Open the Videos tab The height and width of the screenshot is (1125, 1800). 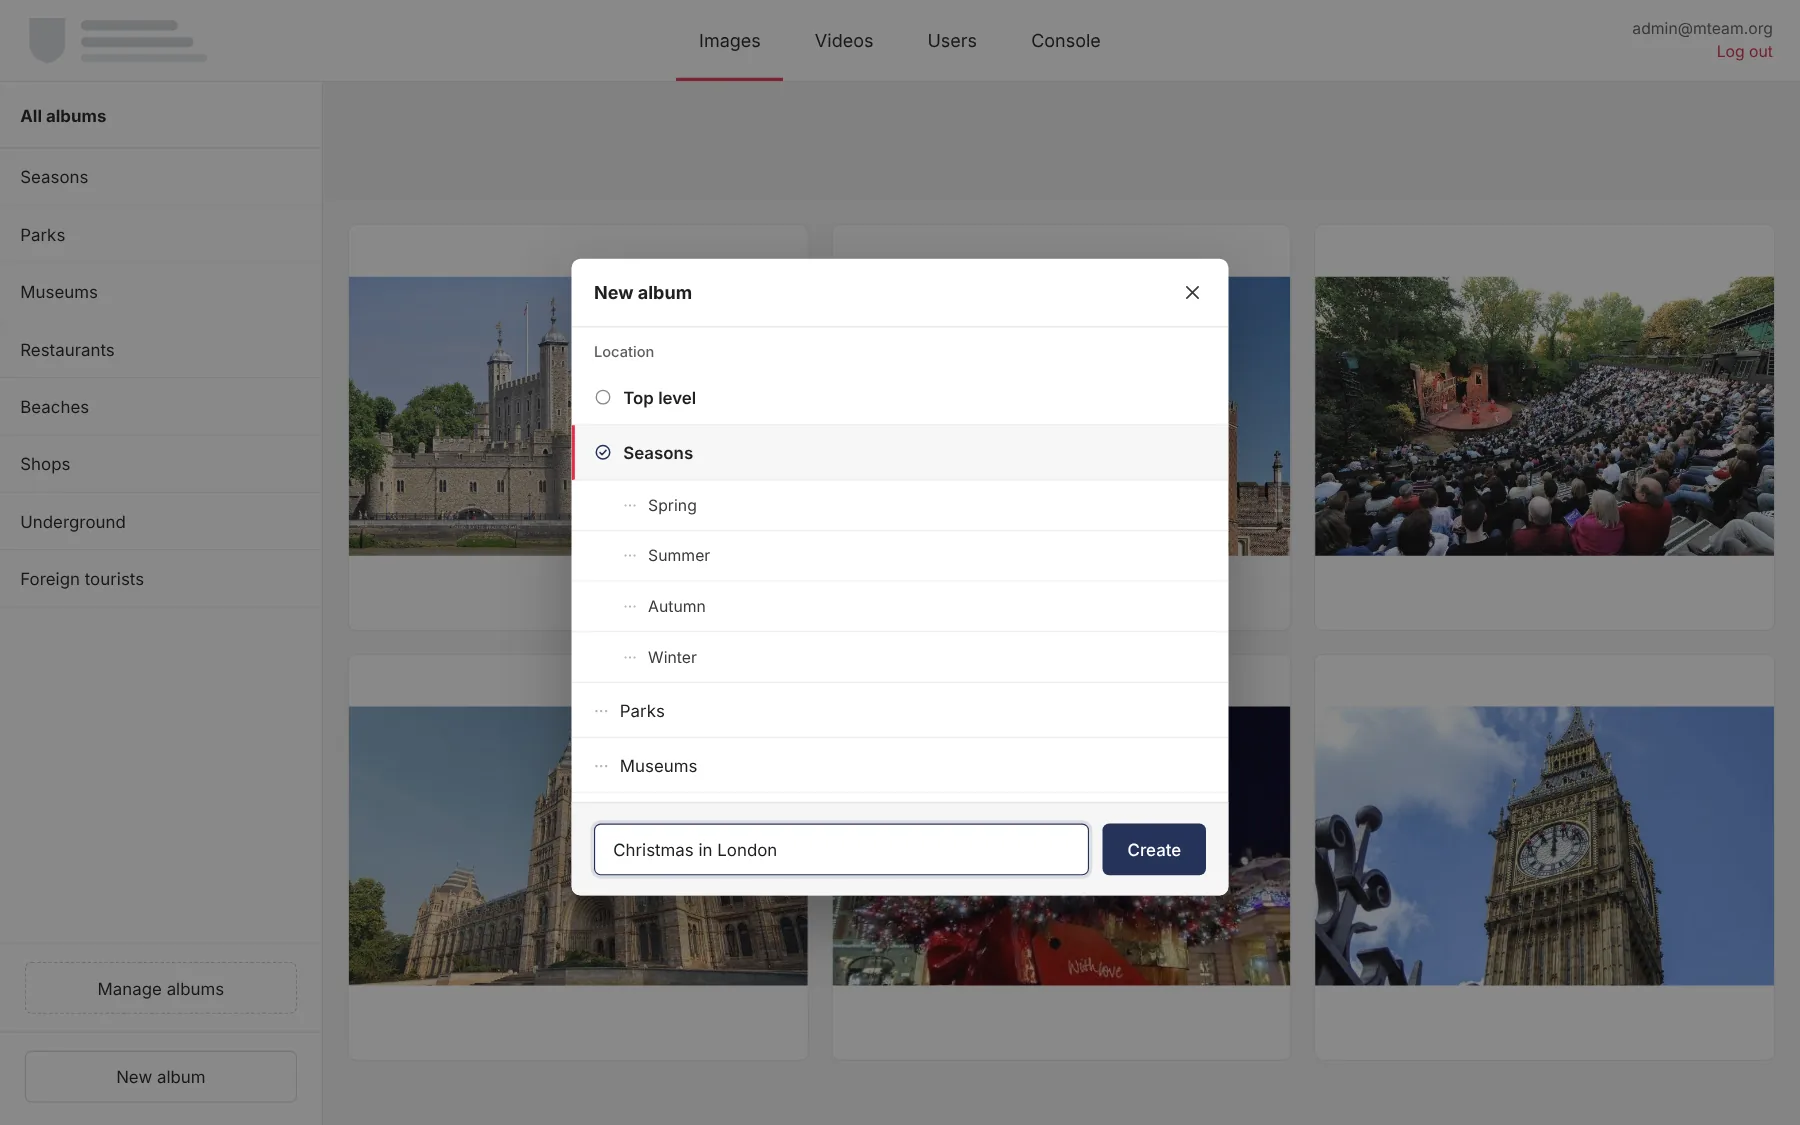coord(844,41)
